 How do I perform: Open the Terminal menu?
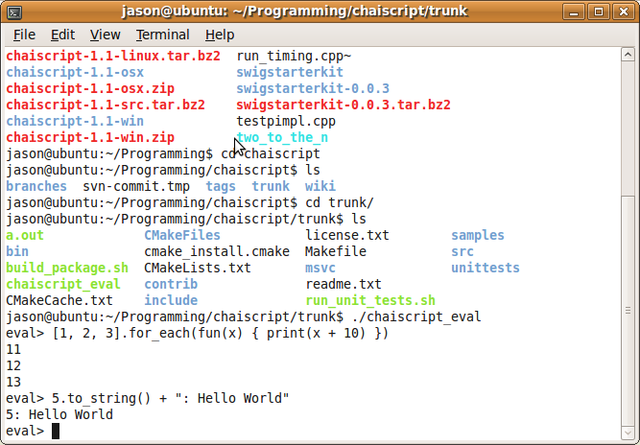[x=162, y=35]
